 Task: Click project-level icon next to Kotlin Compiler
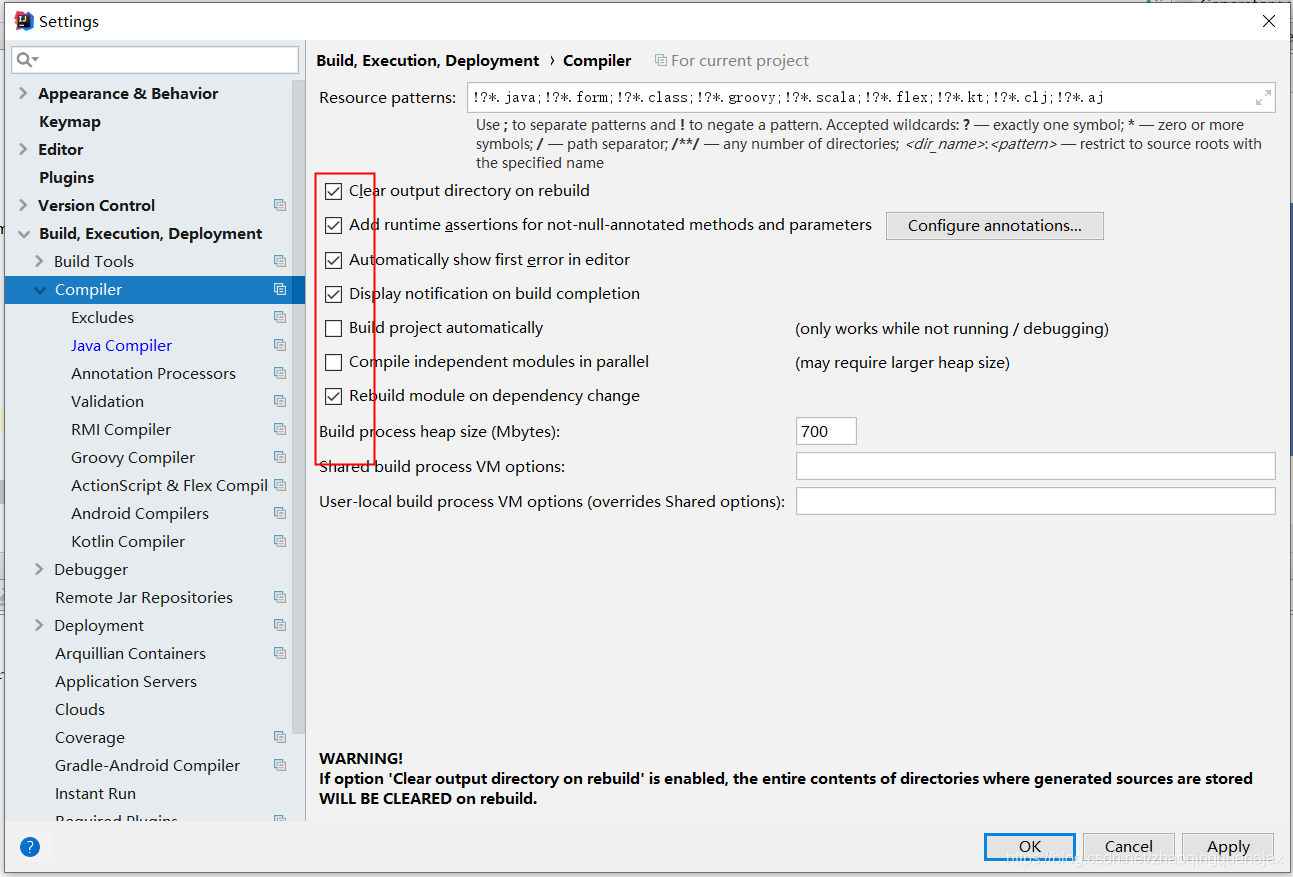pyautogui.click(x=280, y=541)
